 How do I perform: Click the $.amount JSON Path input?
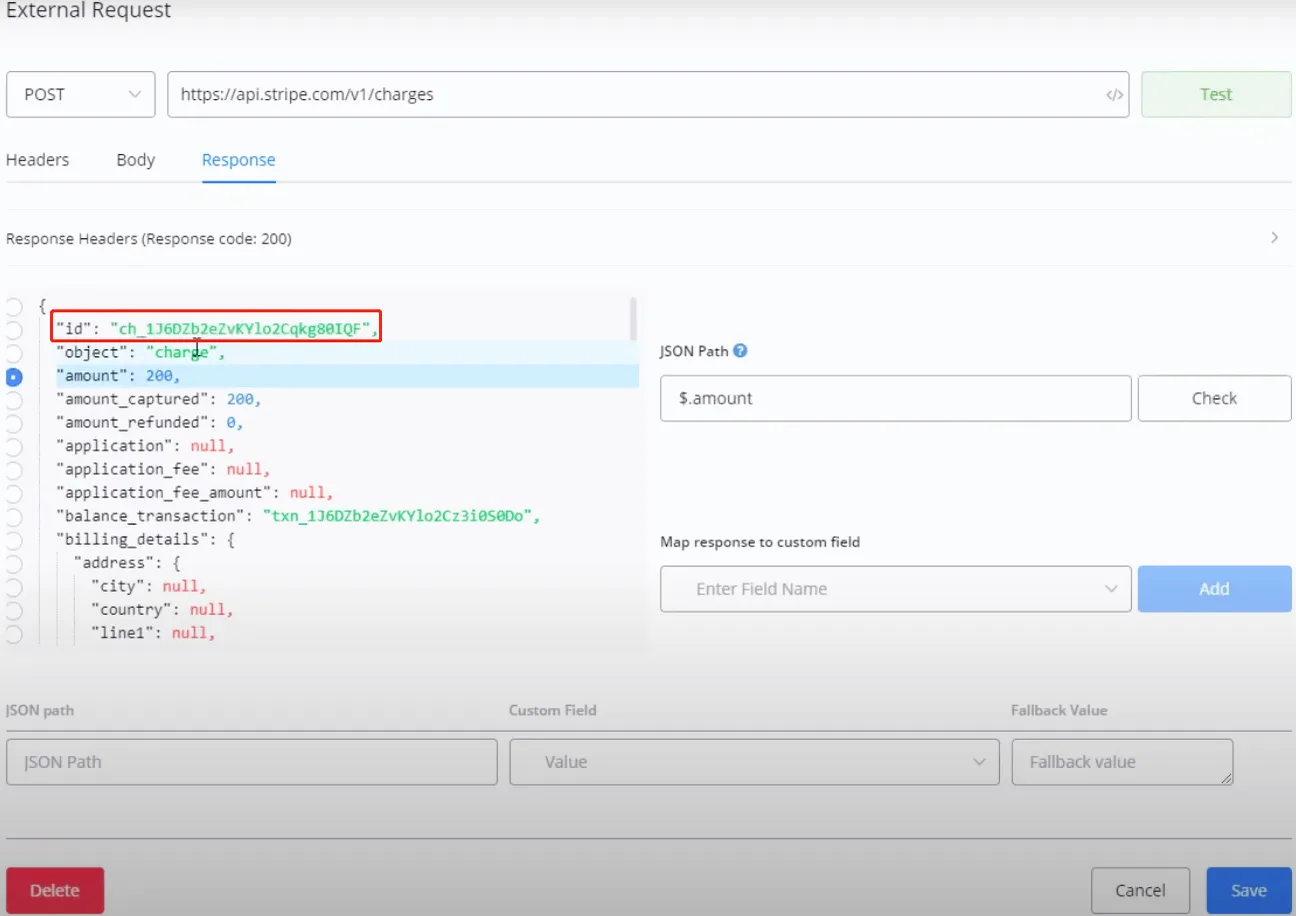(896, 398)
